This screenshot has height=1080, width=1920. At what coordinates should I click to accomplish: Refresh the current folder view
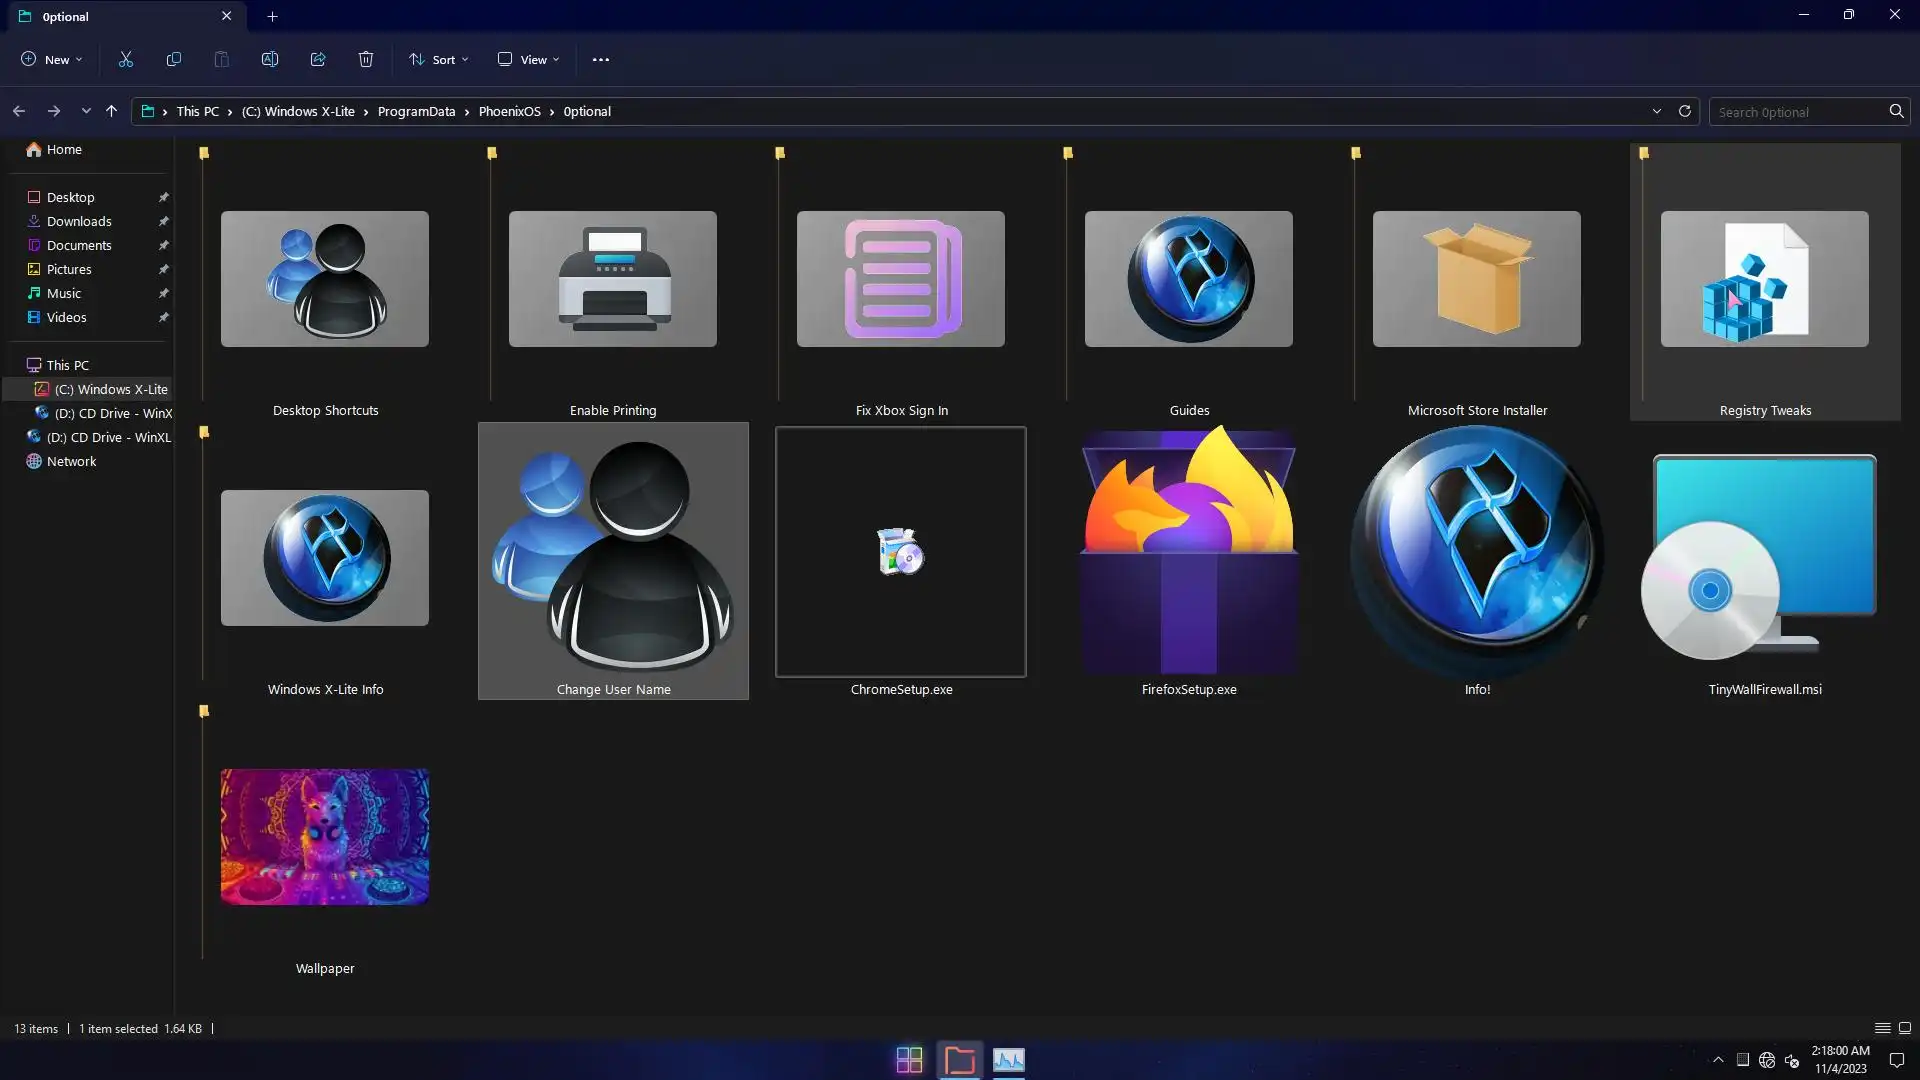(1684, 111)
